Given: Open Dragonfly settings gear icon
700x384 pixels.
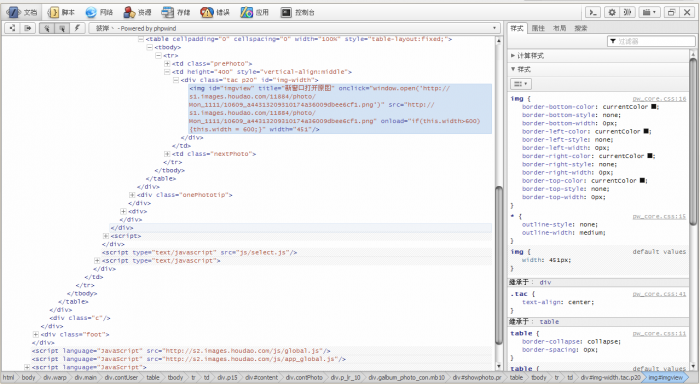Looking at the screenshot, I should pos(612,13).
